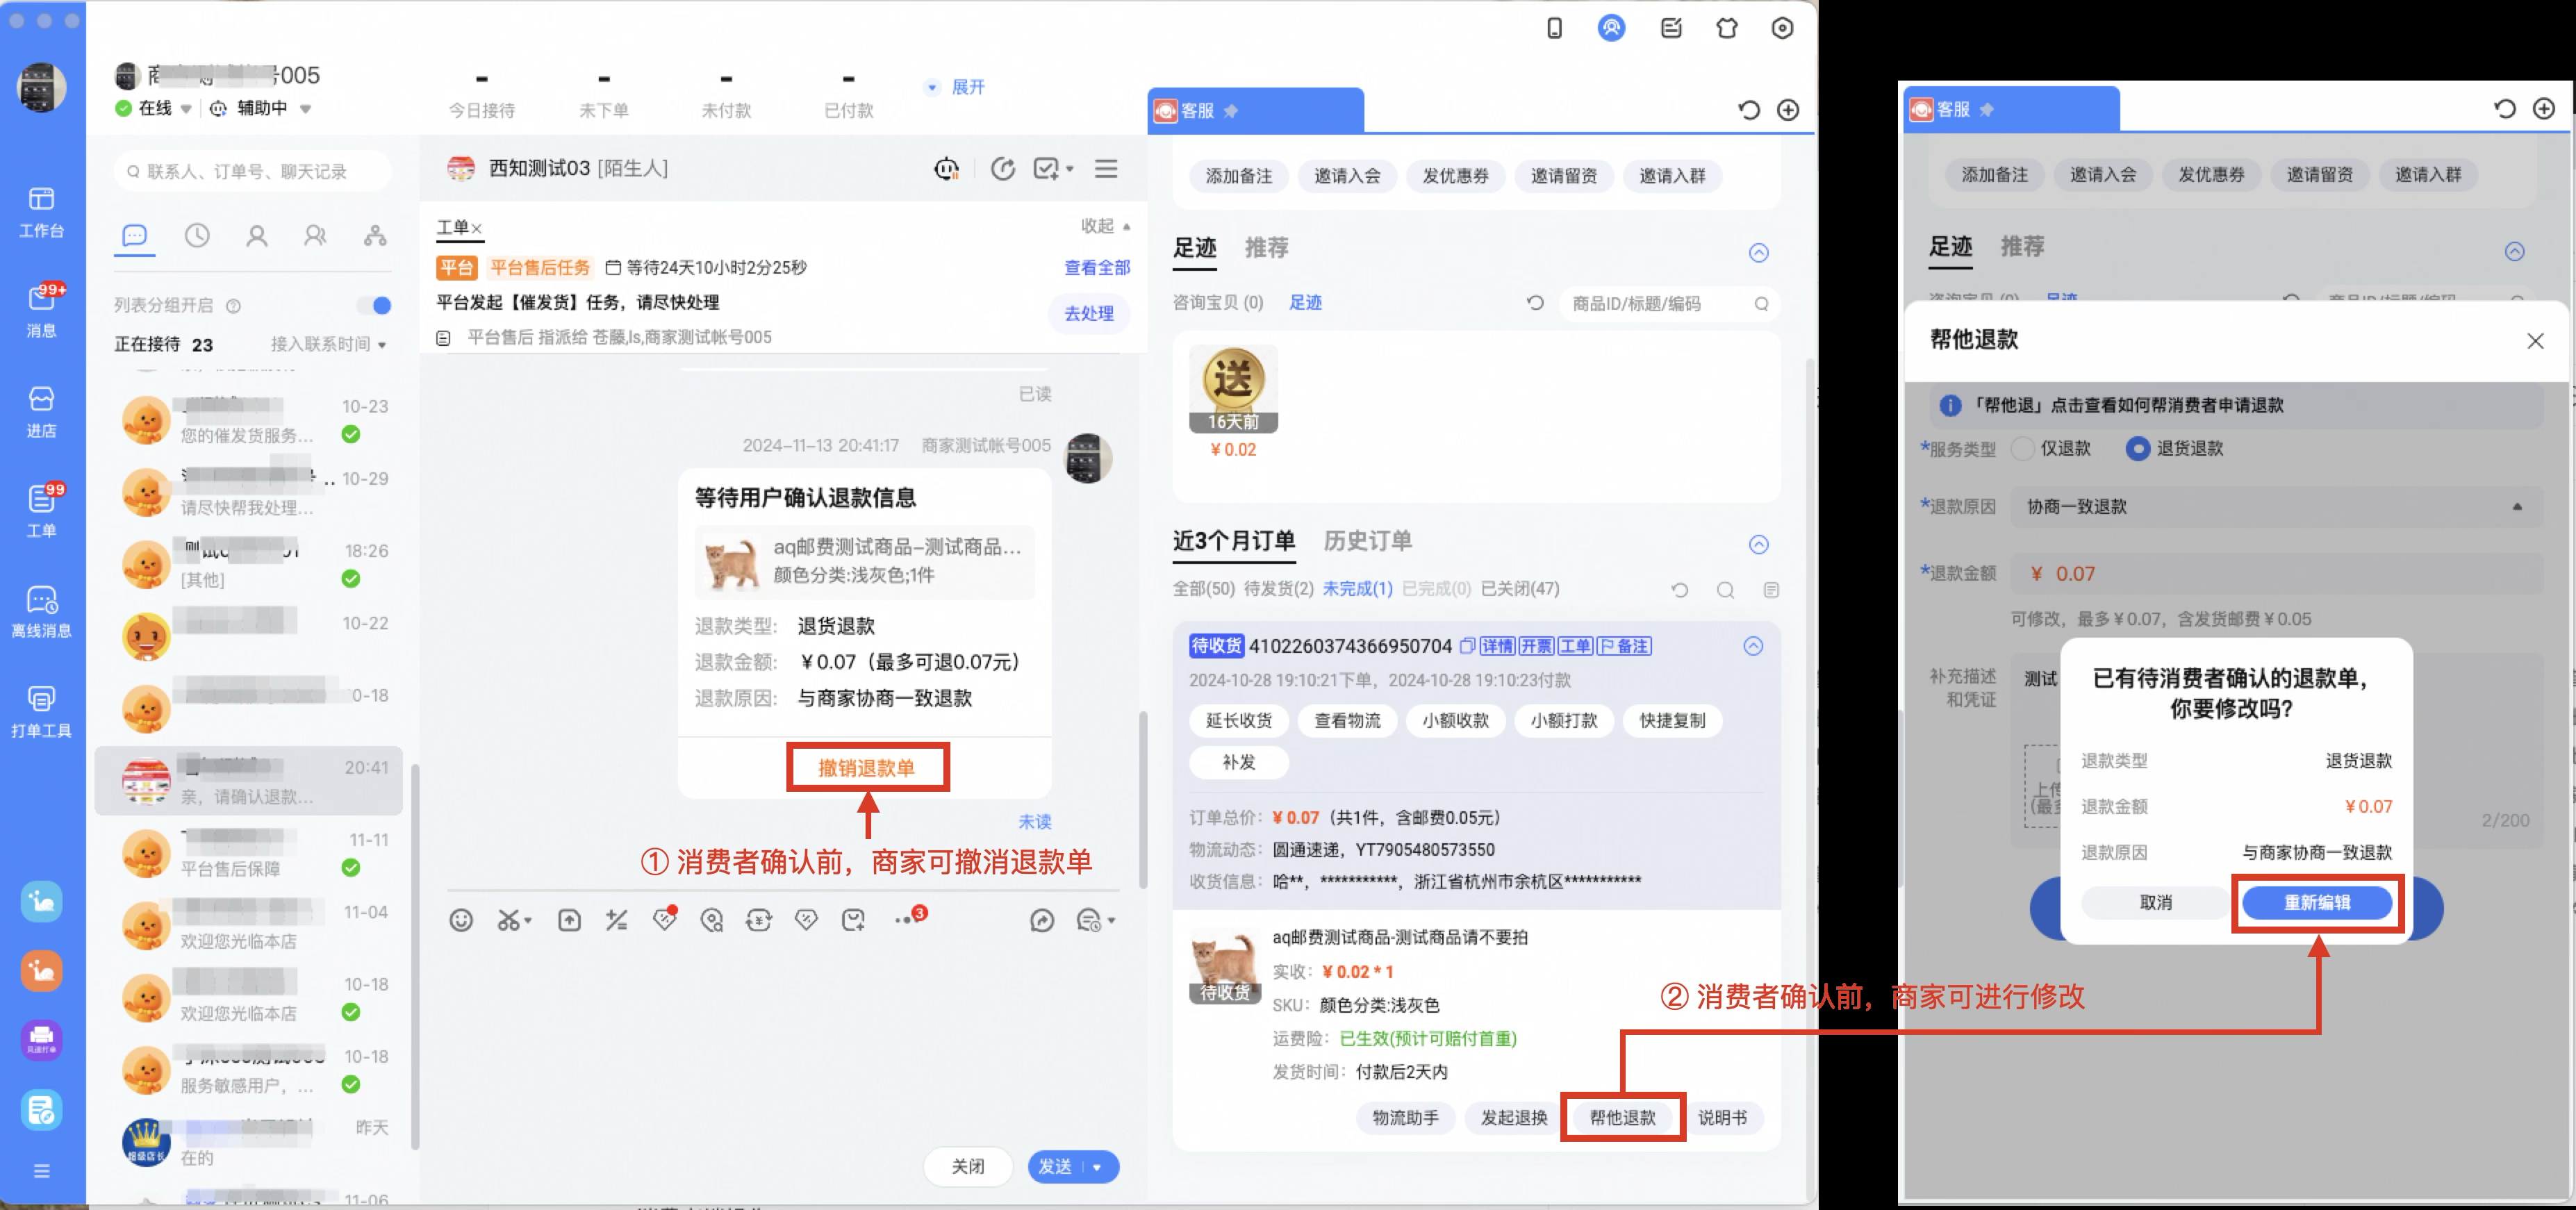The height and width of the screenshot is (1210, 2576).
Task: Open the clock history icon above the contact list
Action: tap(196, 236)
